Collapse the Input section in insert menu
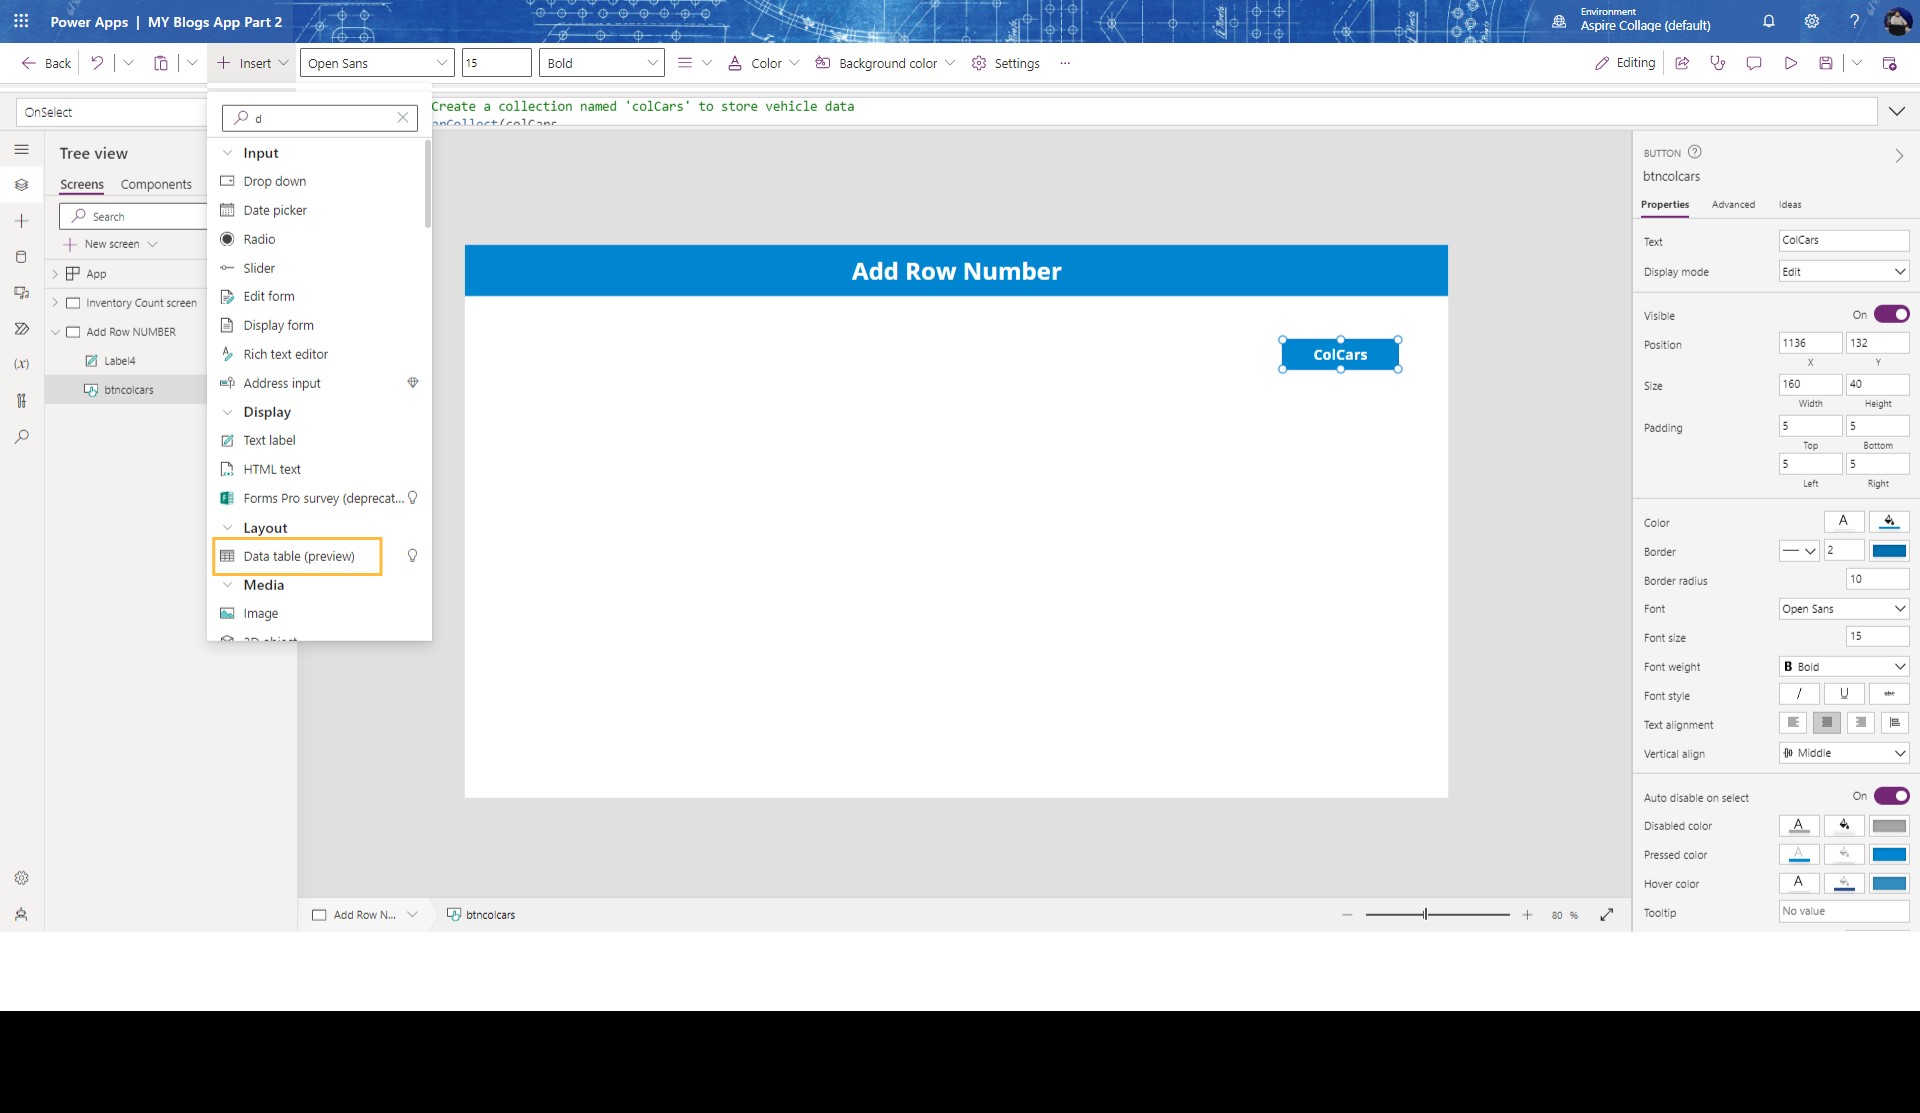This screenshot has height=1113, width=1920. [x=229, y=152]
